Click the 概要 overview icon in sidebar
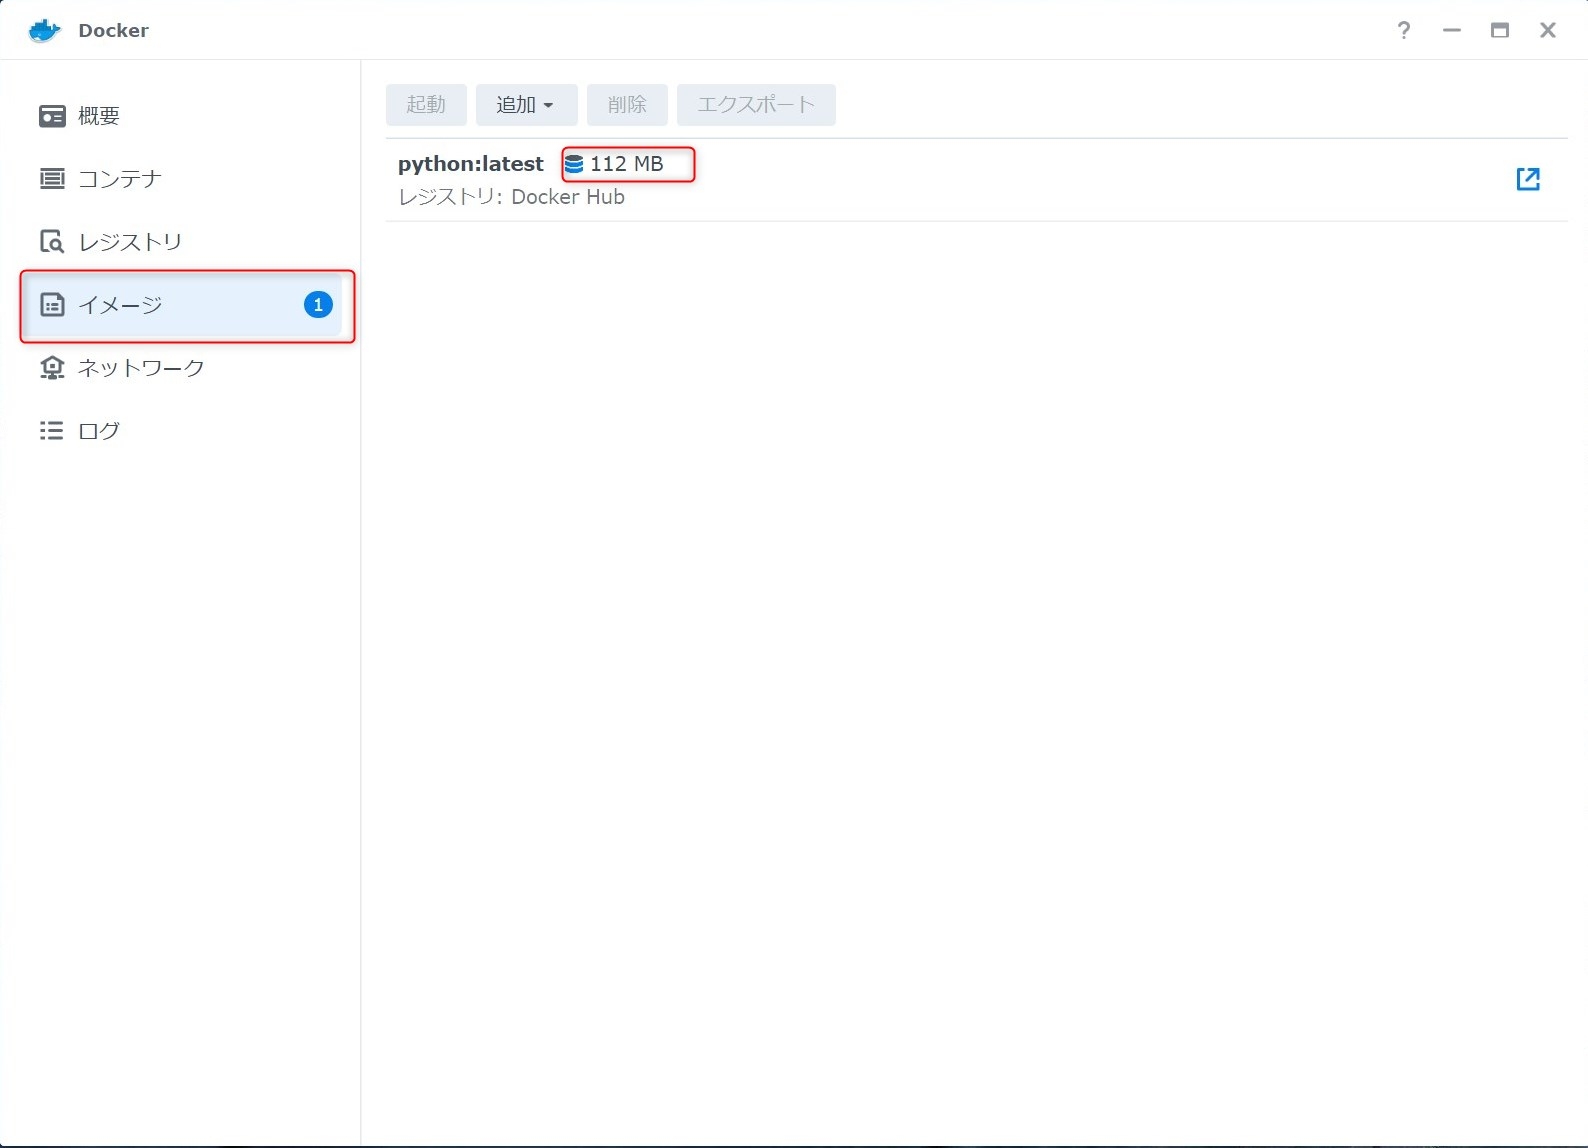The image size is (1588, 1148). pos(52,116)
